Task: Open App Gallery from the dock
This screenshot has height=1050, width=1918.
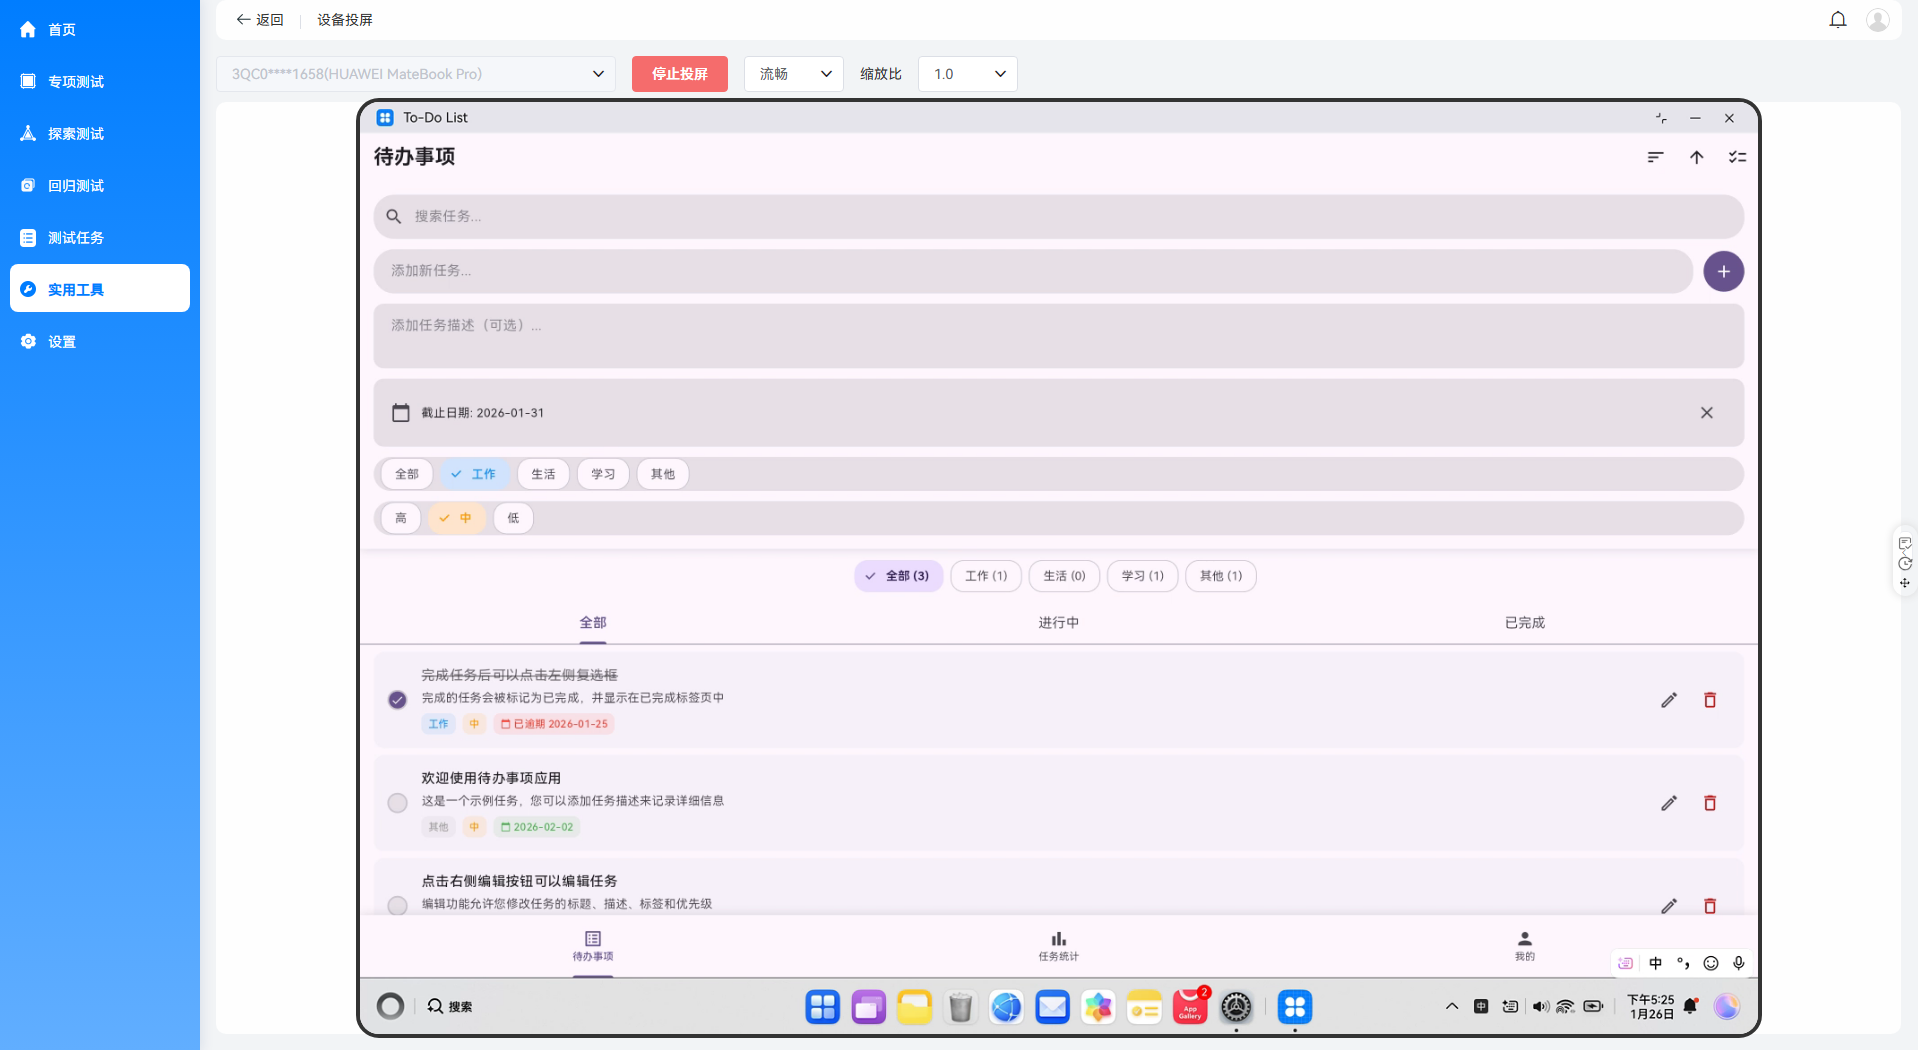Action: (x=1190, y=1007)
